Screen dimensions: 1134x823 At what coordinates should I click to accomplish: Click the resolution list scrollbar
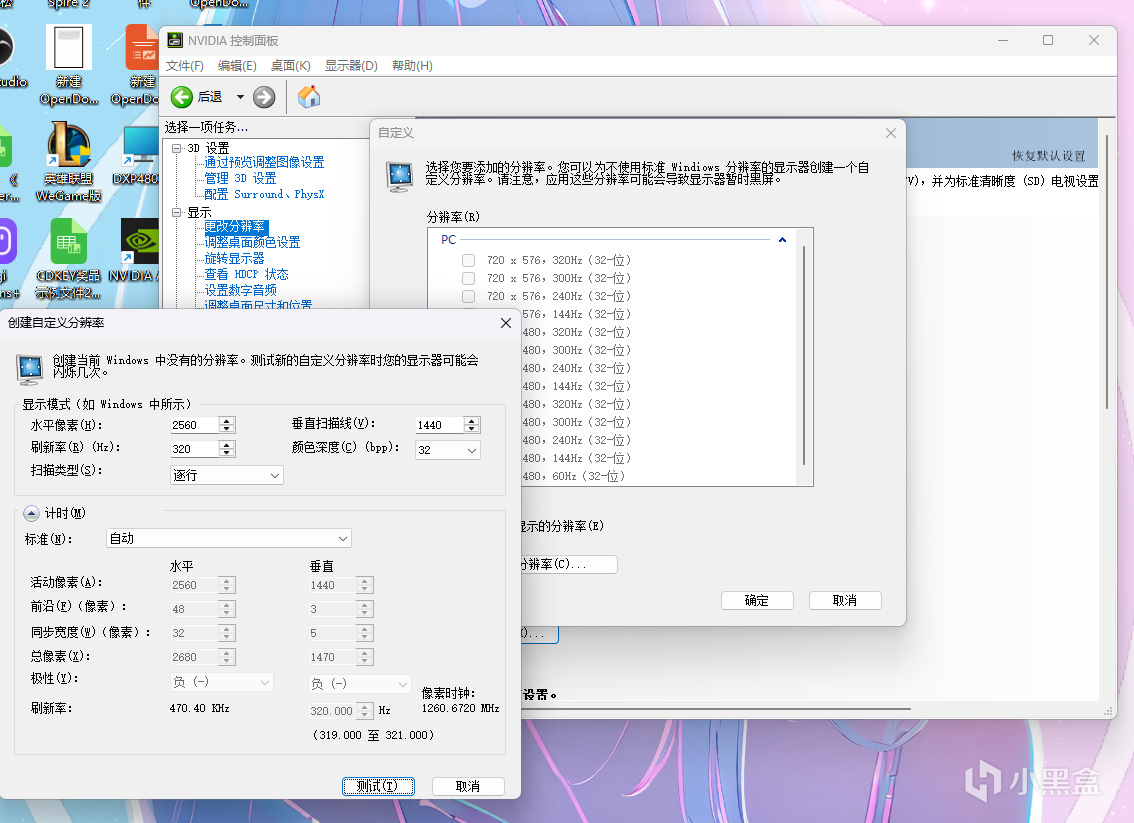803,354
